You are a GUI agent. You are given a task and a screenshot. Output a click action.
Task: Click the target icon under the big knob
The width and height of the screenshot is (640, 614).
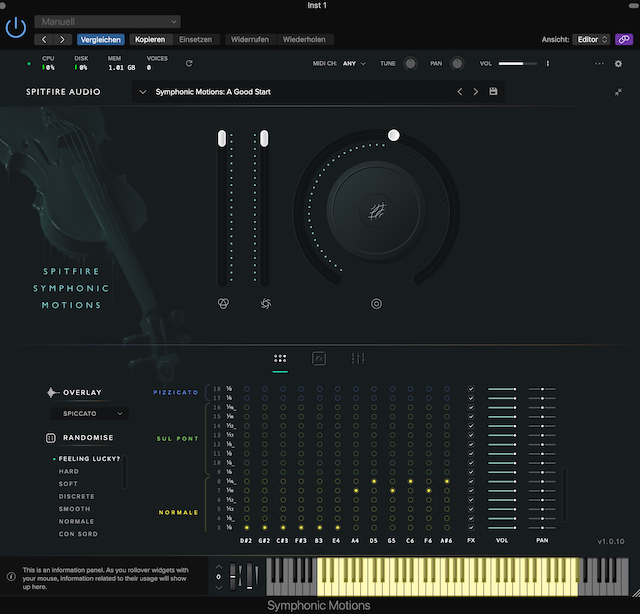coord(376,304)
